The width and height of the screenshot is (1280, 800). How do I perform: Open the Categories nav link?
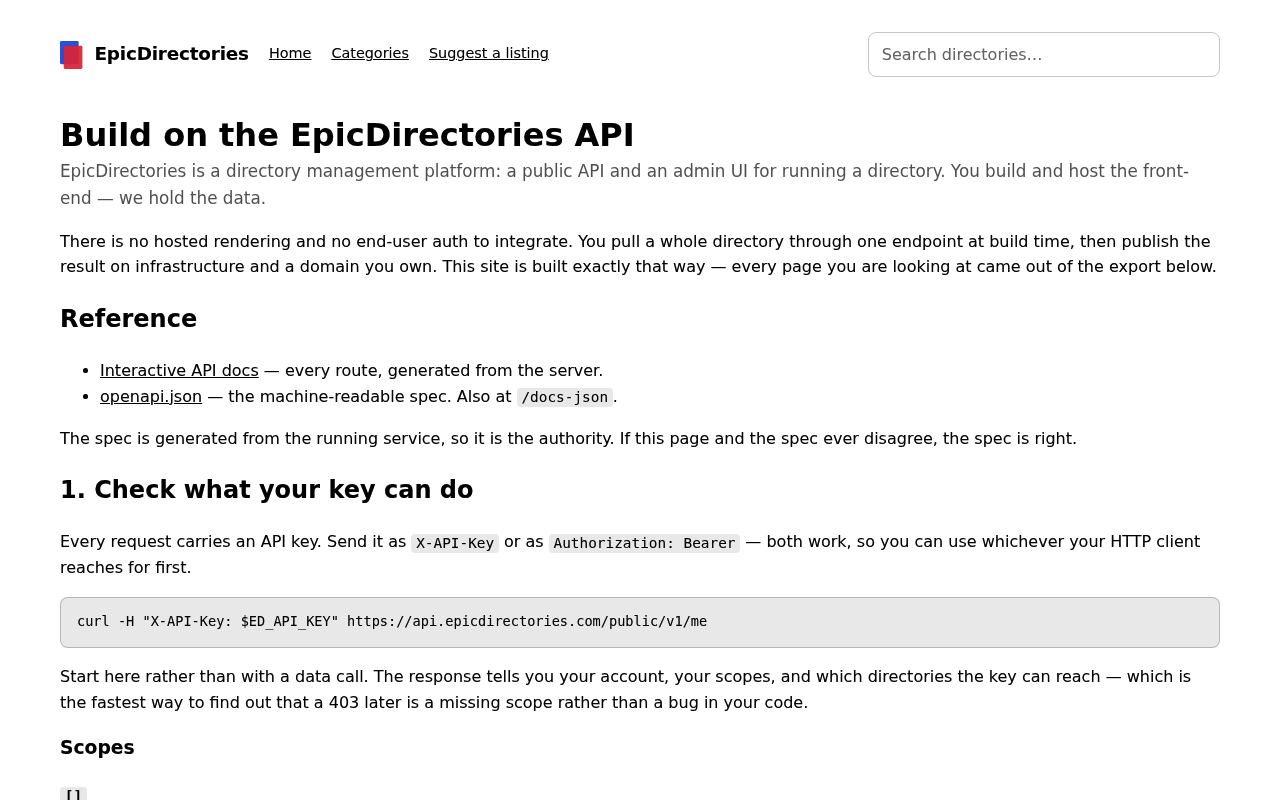point(370,53)
